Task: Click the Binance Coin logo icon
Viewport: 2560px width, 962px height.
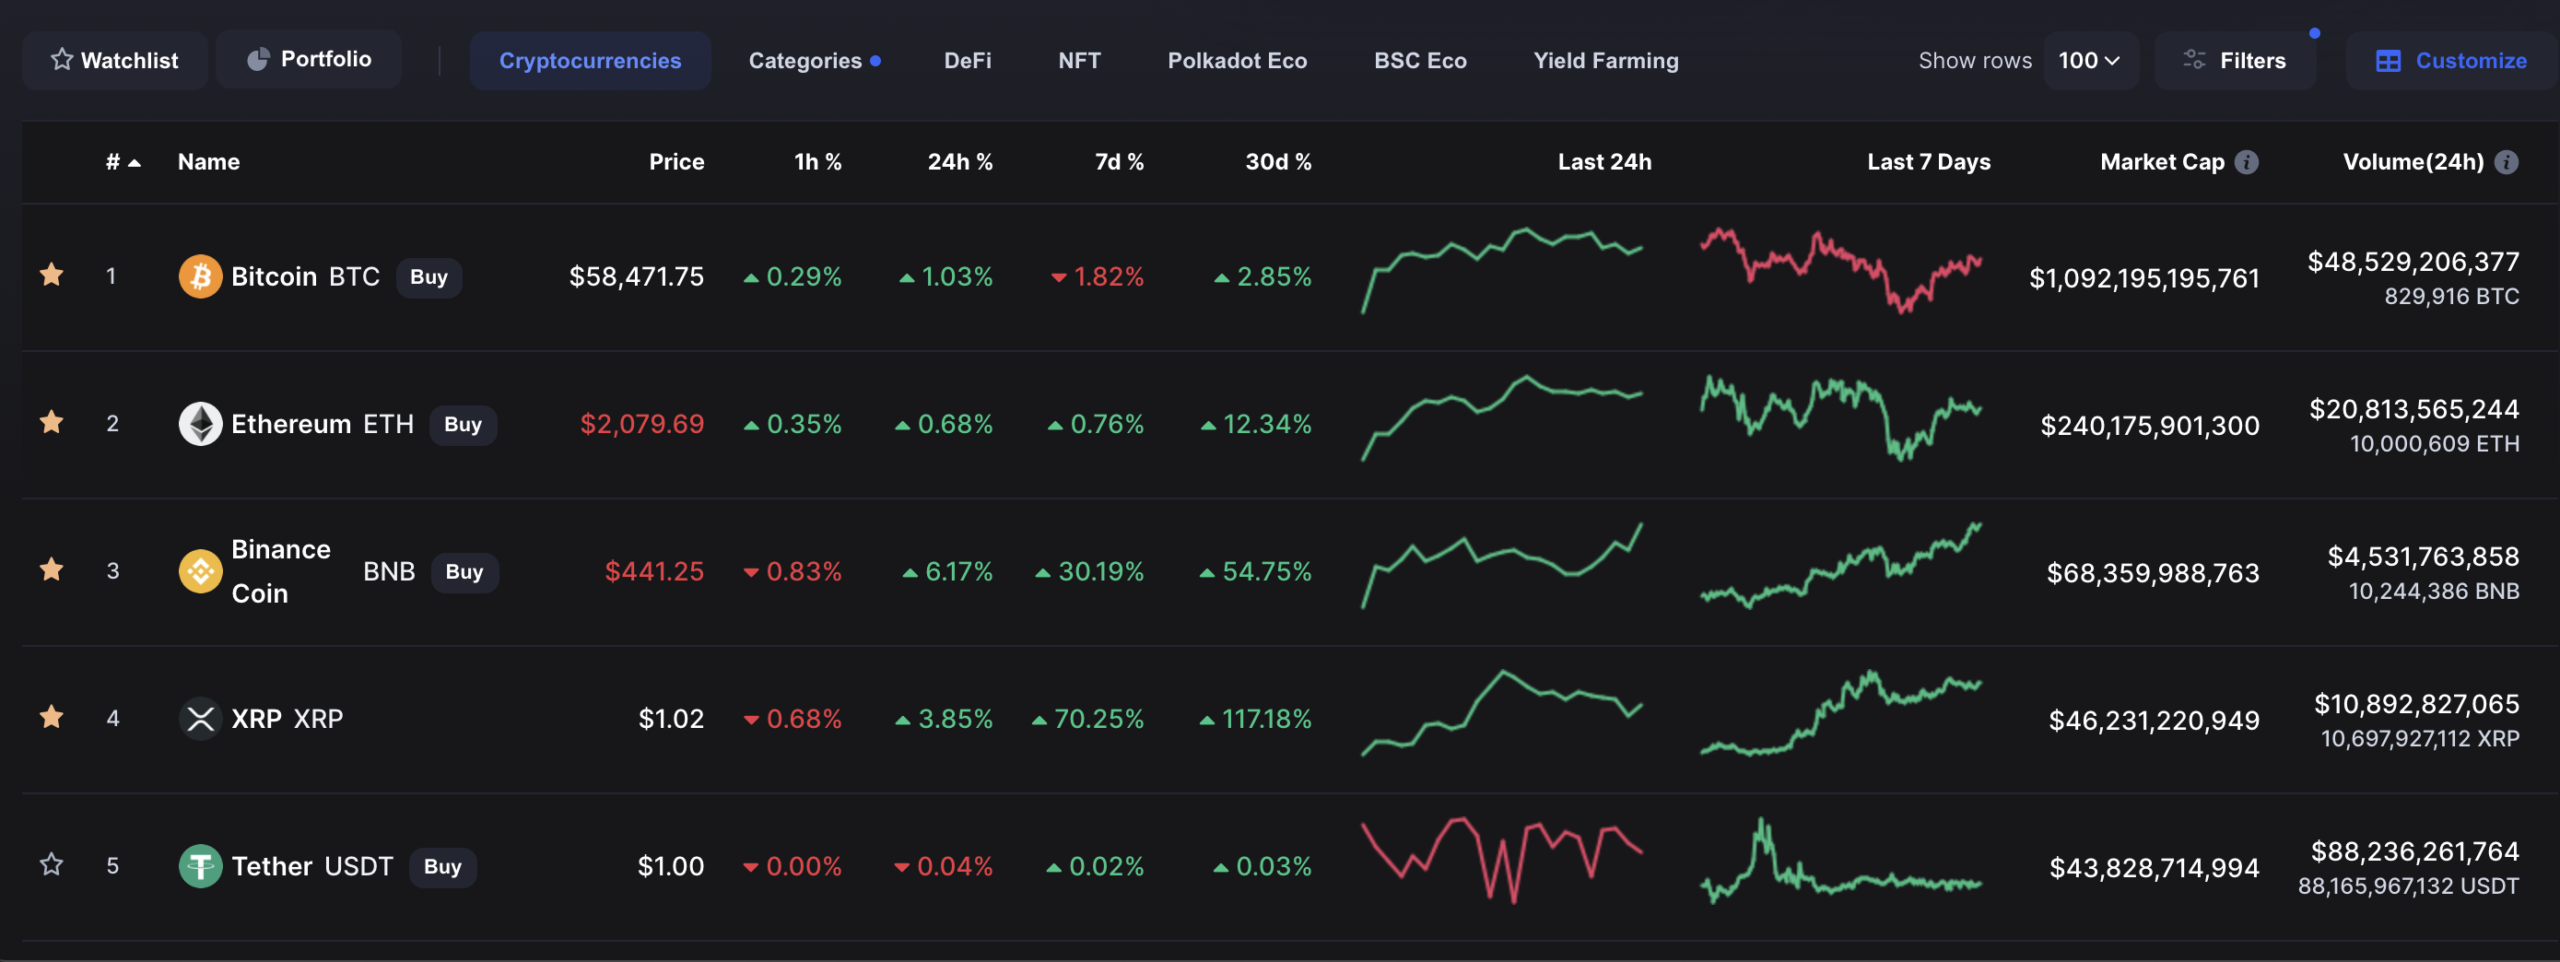Action: [200, 571]
